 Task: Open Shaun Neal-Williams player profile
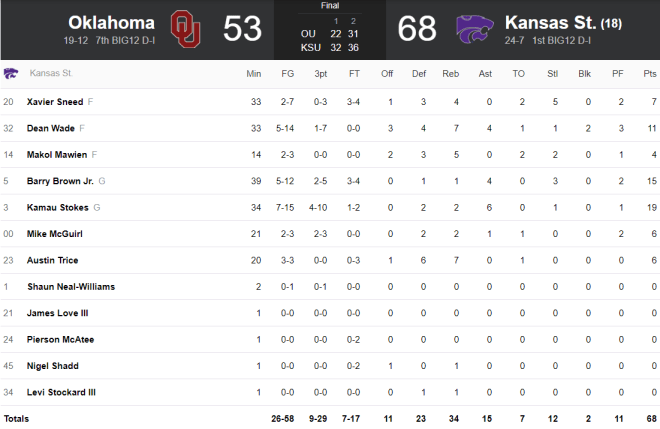(x=71, y=287)
